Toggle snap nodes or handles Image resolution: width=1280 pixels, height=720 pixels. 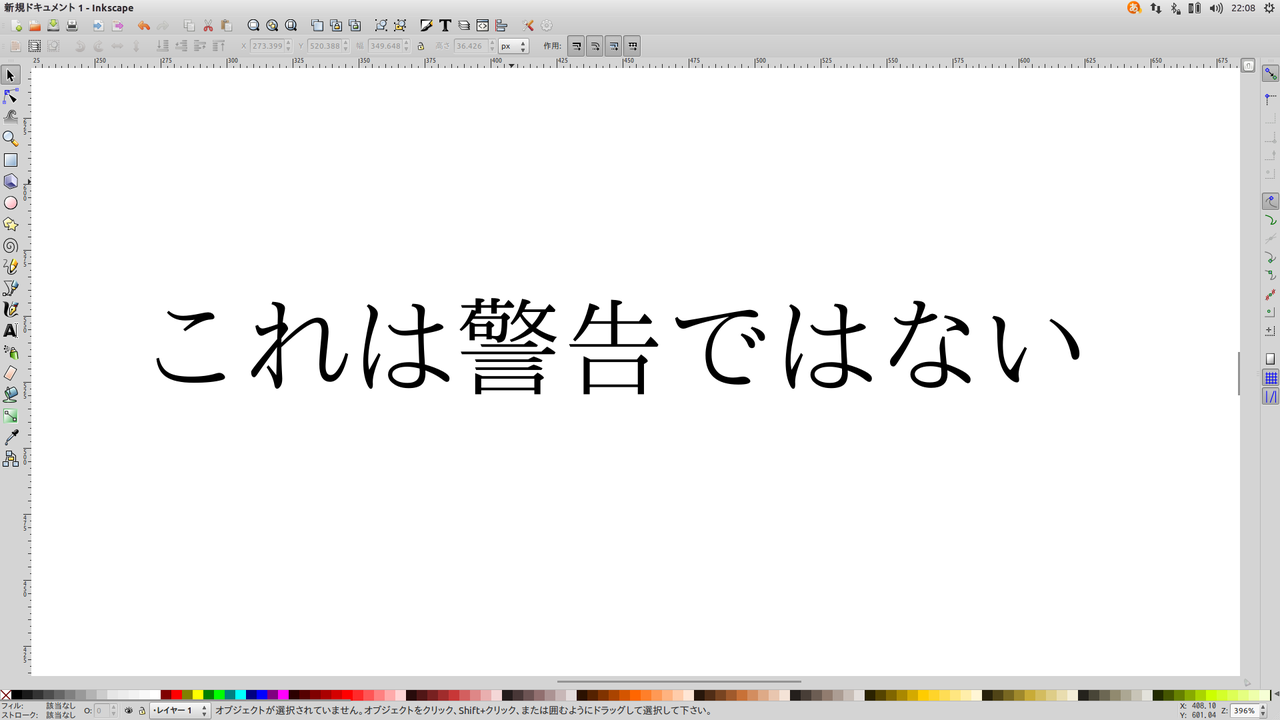point(1270,201)
